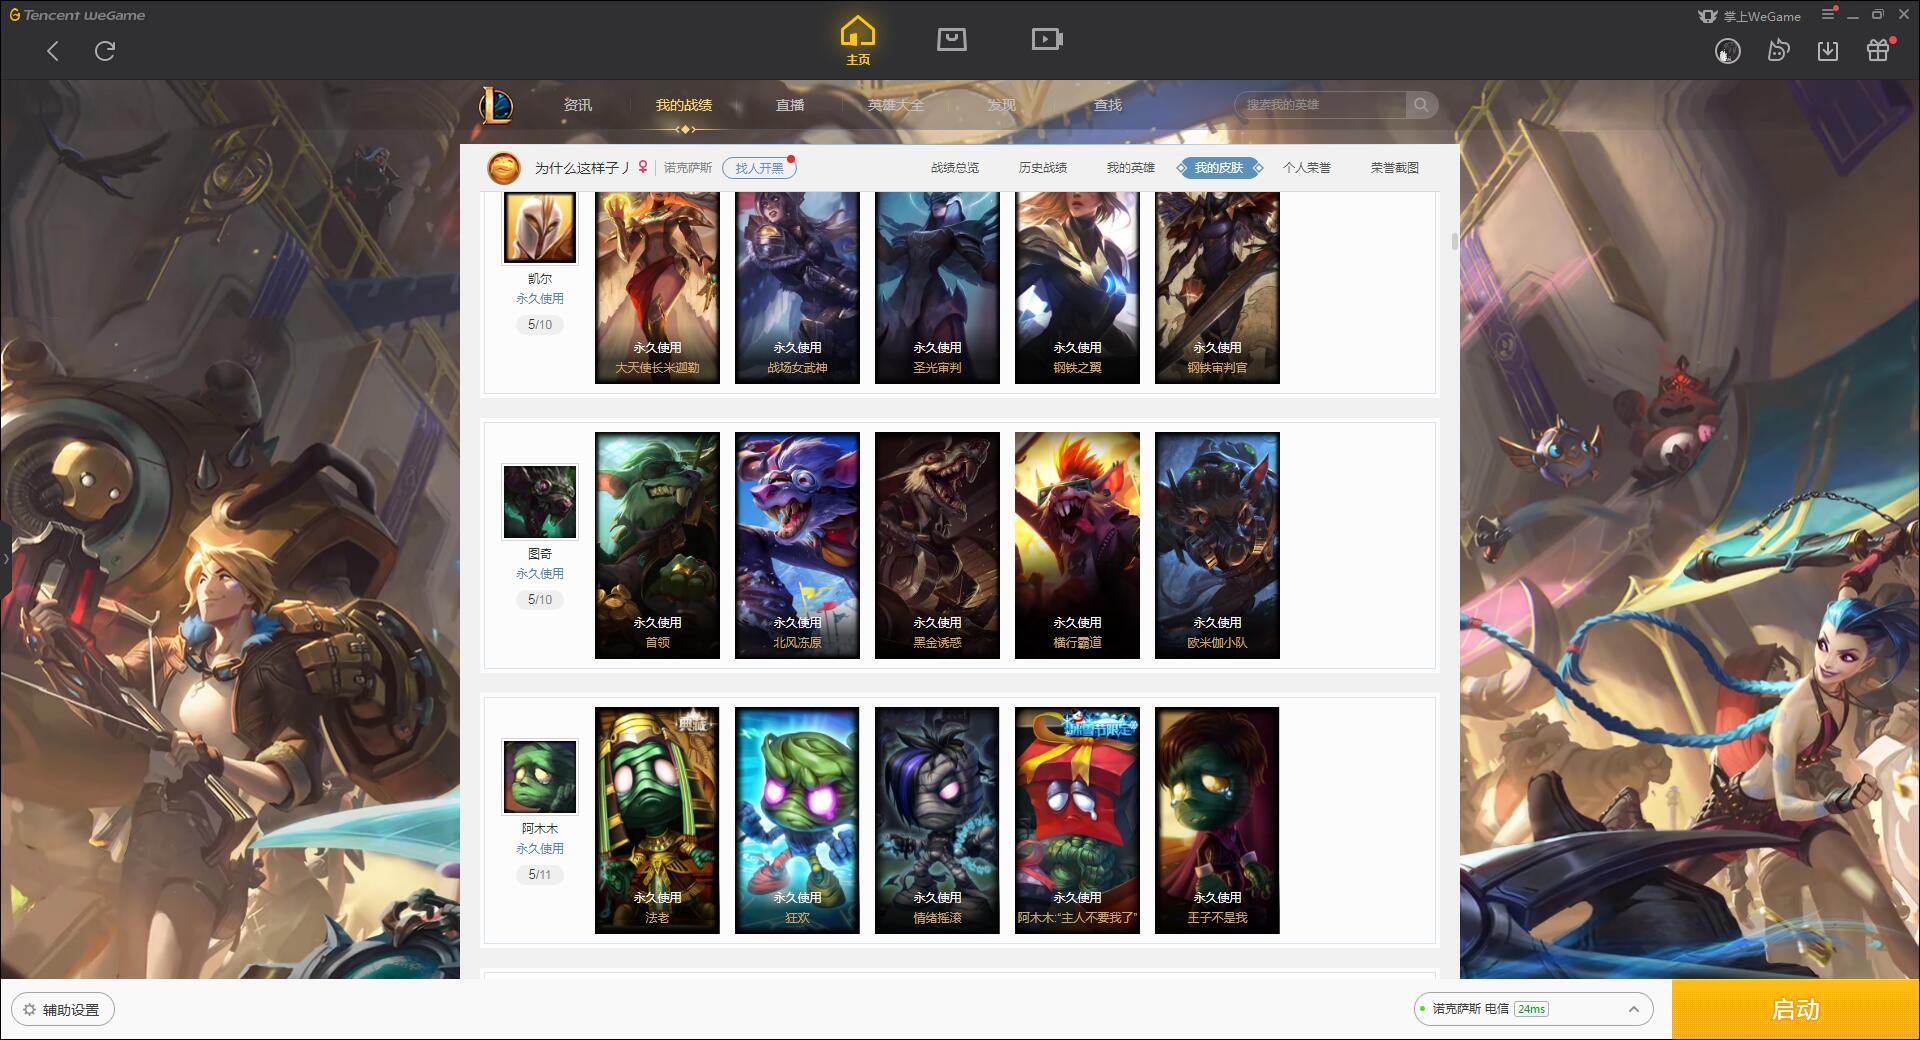
Task: Open the gift box icon
Action: (1878, 50)
